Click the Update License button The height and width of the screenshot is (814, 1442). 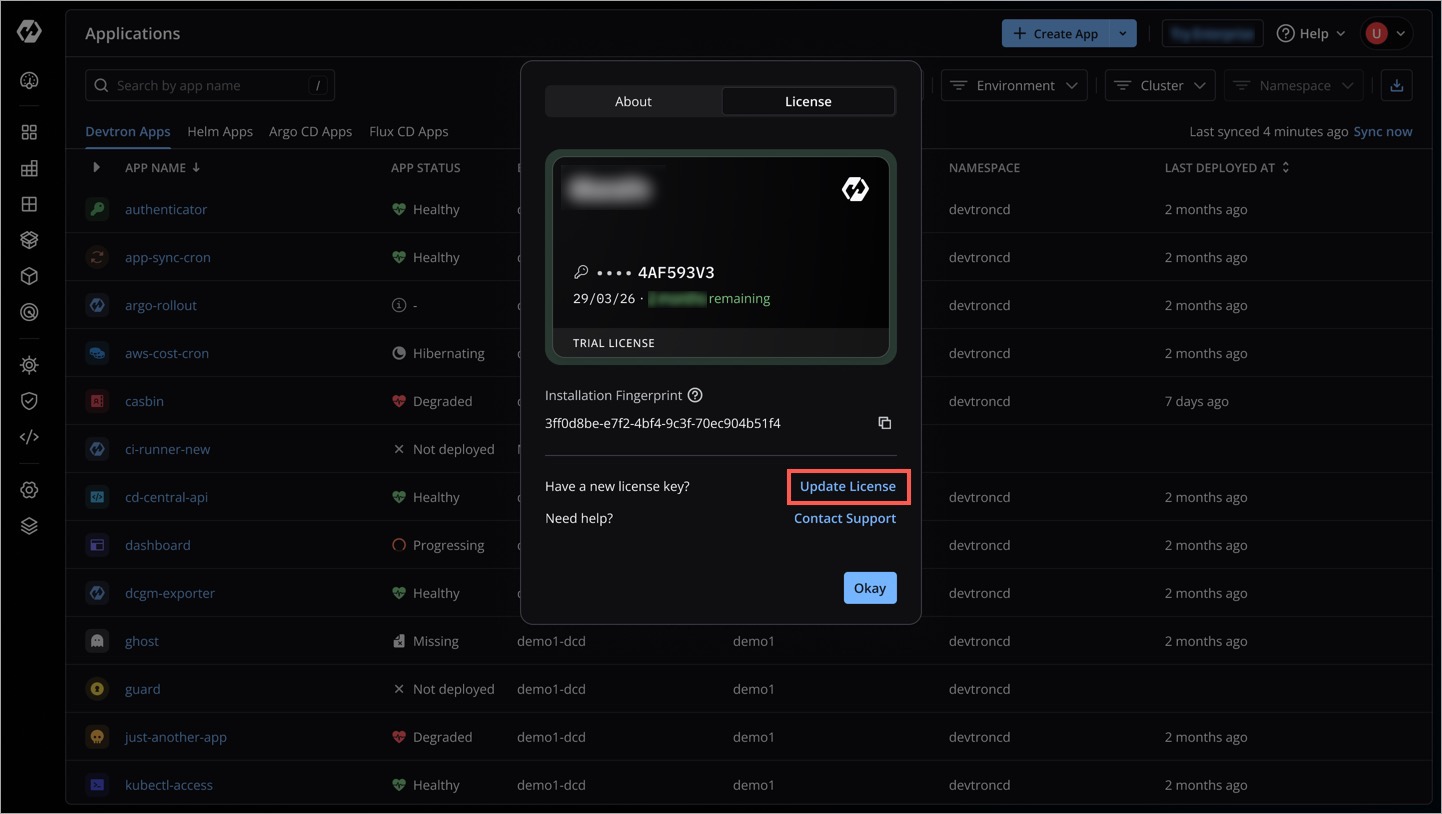(x=847, y=486)
